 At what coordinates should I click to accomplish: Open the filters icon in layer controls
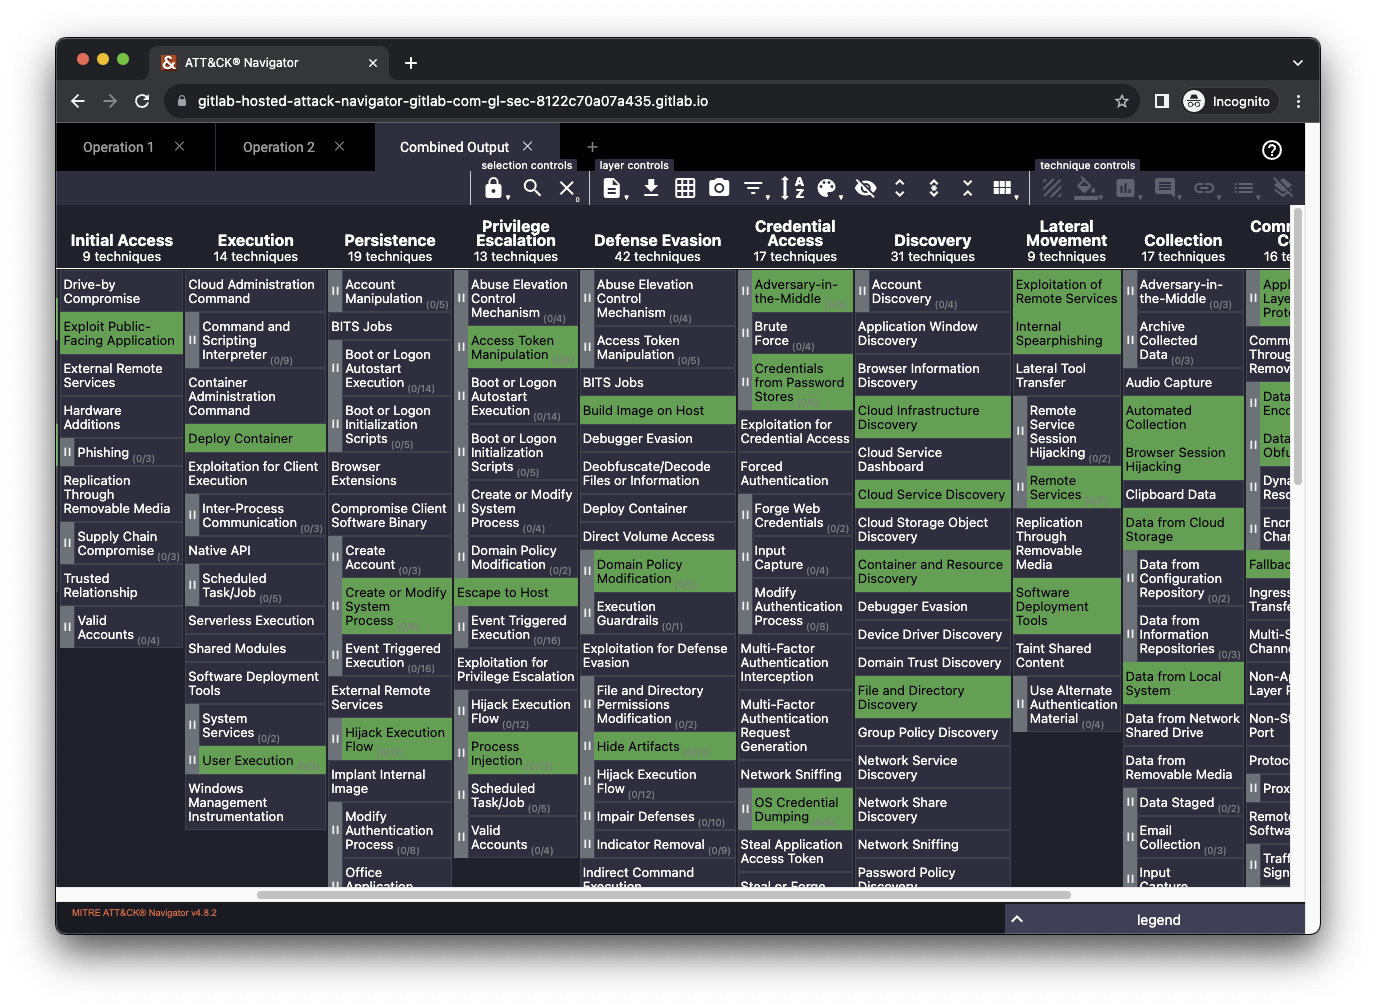[x=754, y=187]
